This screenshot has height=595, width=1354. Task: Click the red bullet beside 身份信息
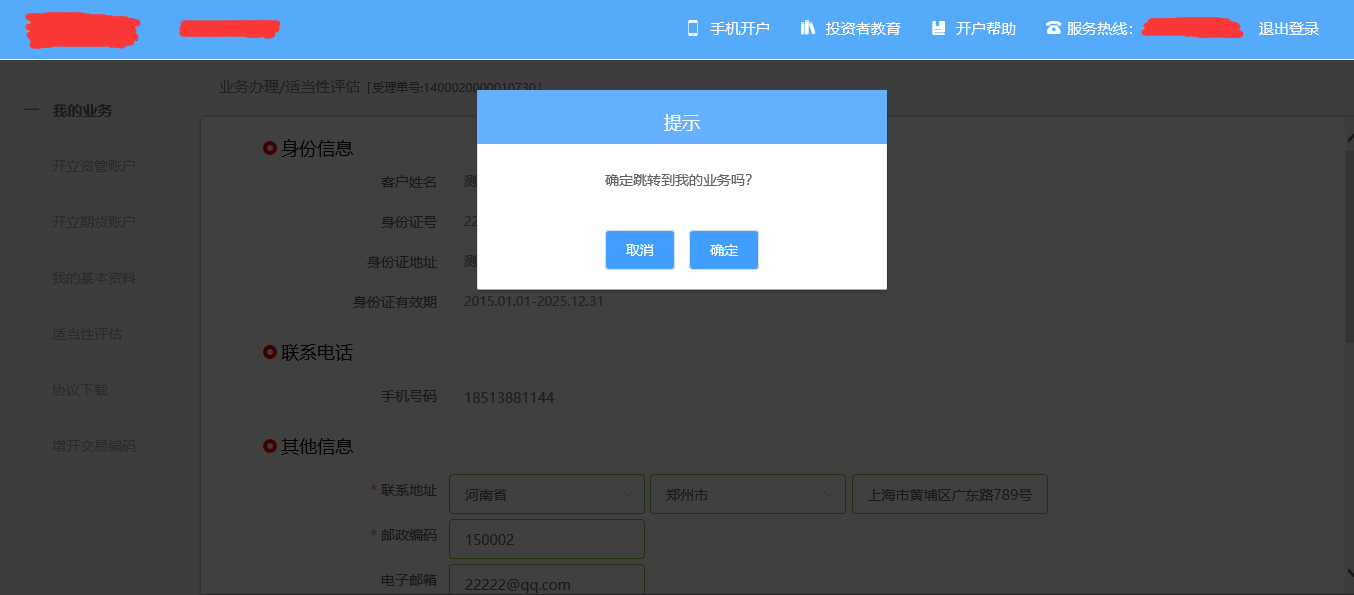coord(269,148)
